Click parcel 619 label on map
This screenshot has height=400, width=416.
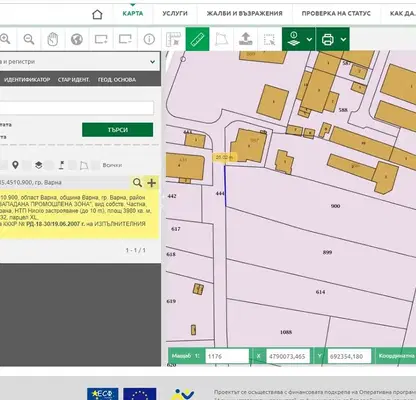[171, 301]
